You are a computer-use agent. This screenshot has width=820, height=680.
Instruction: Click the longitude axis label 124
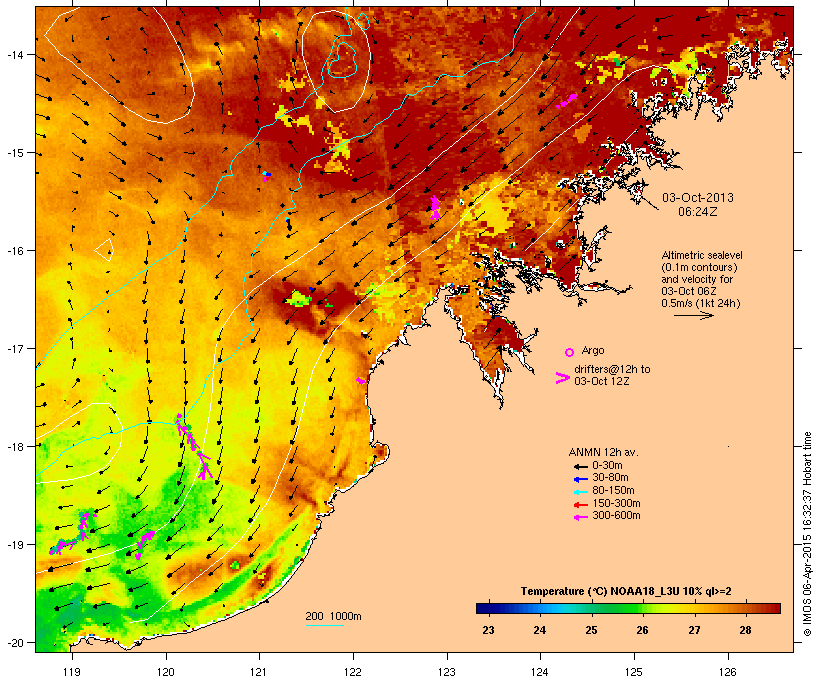point(540,672)
